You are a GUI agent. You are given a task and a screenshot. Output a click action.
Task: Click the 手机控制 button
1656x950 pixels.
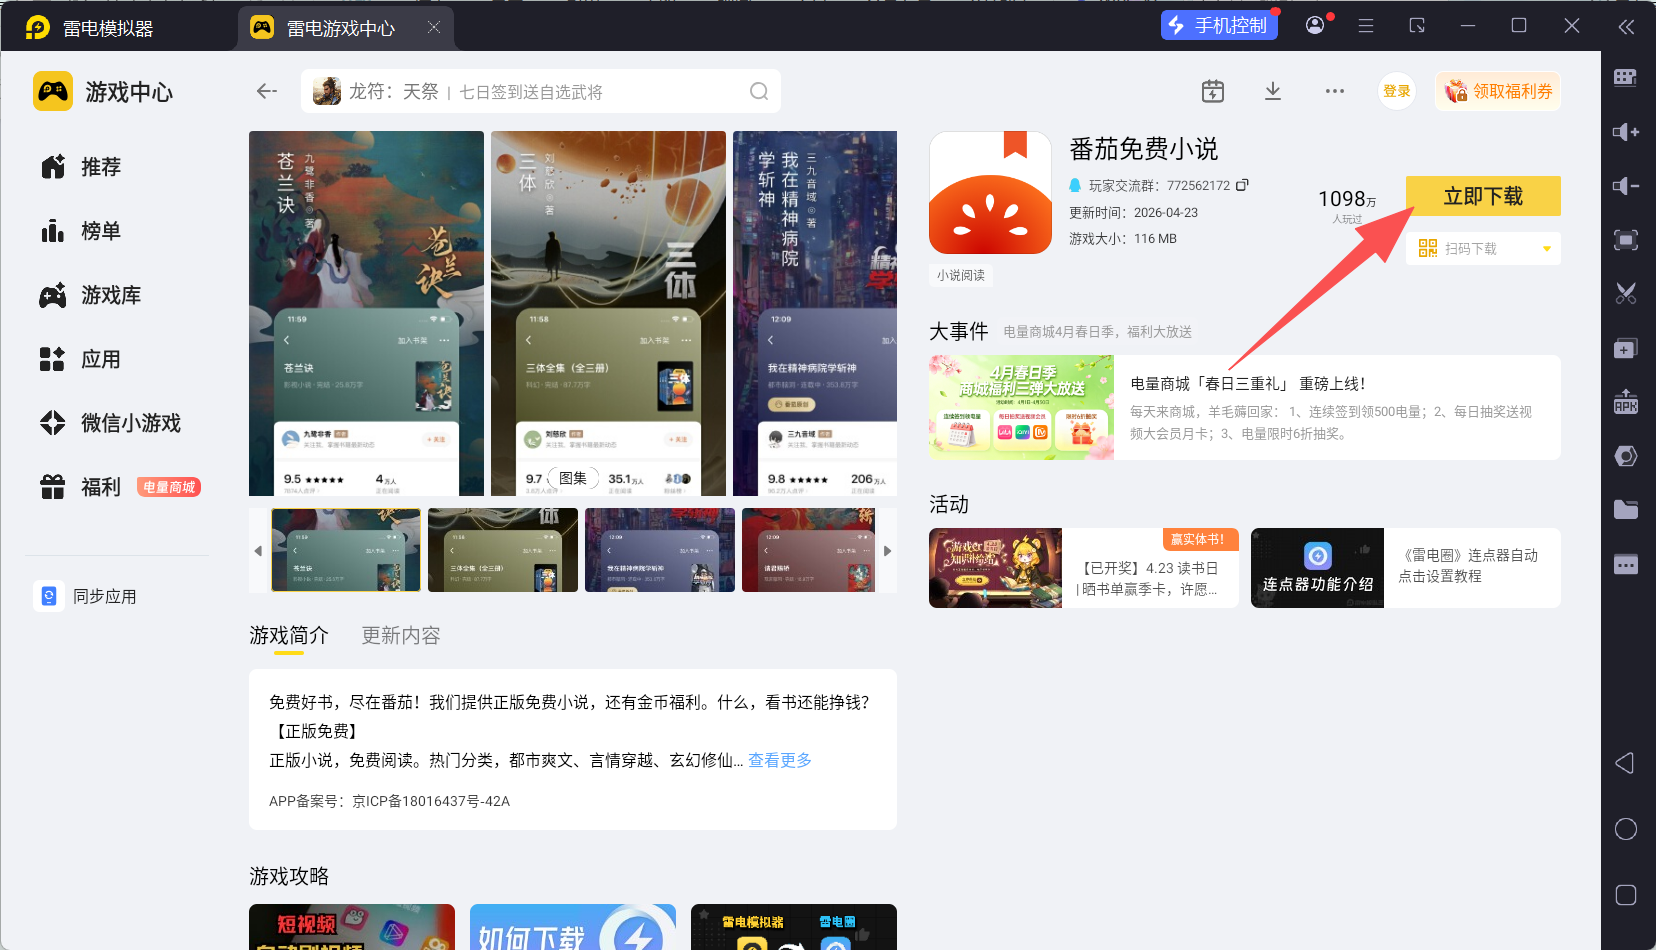click(x=1219, y=25)
